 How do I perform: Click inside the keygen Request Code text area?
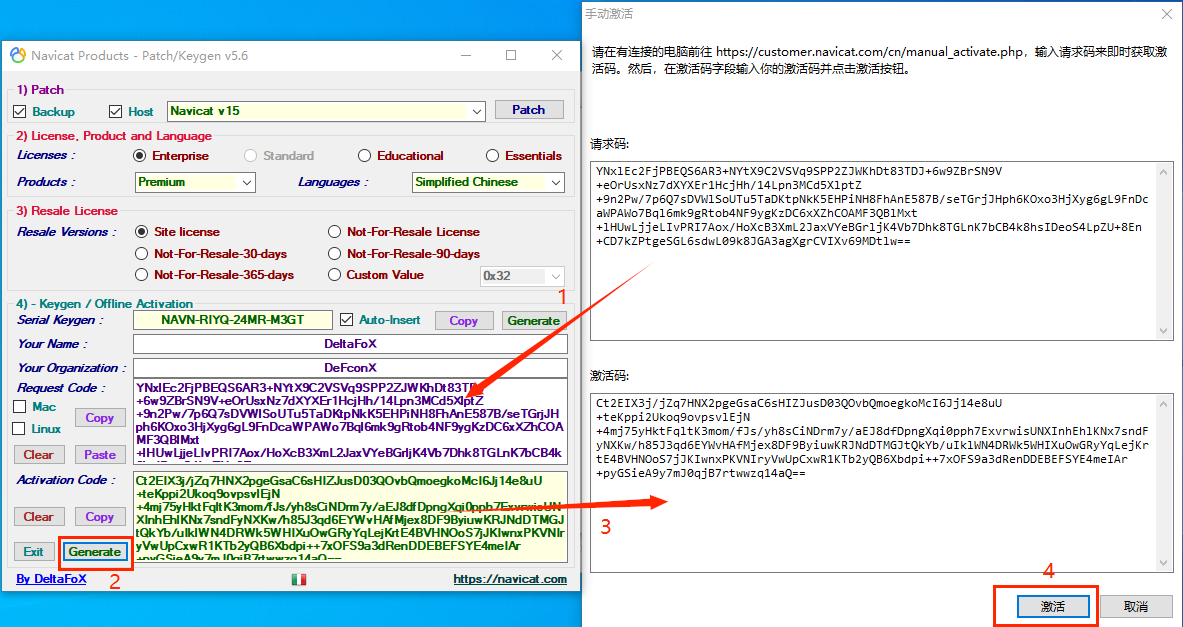tap(350, 420)
